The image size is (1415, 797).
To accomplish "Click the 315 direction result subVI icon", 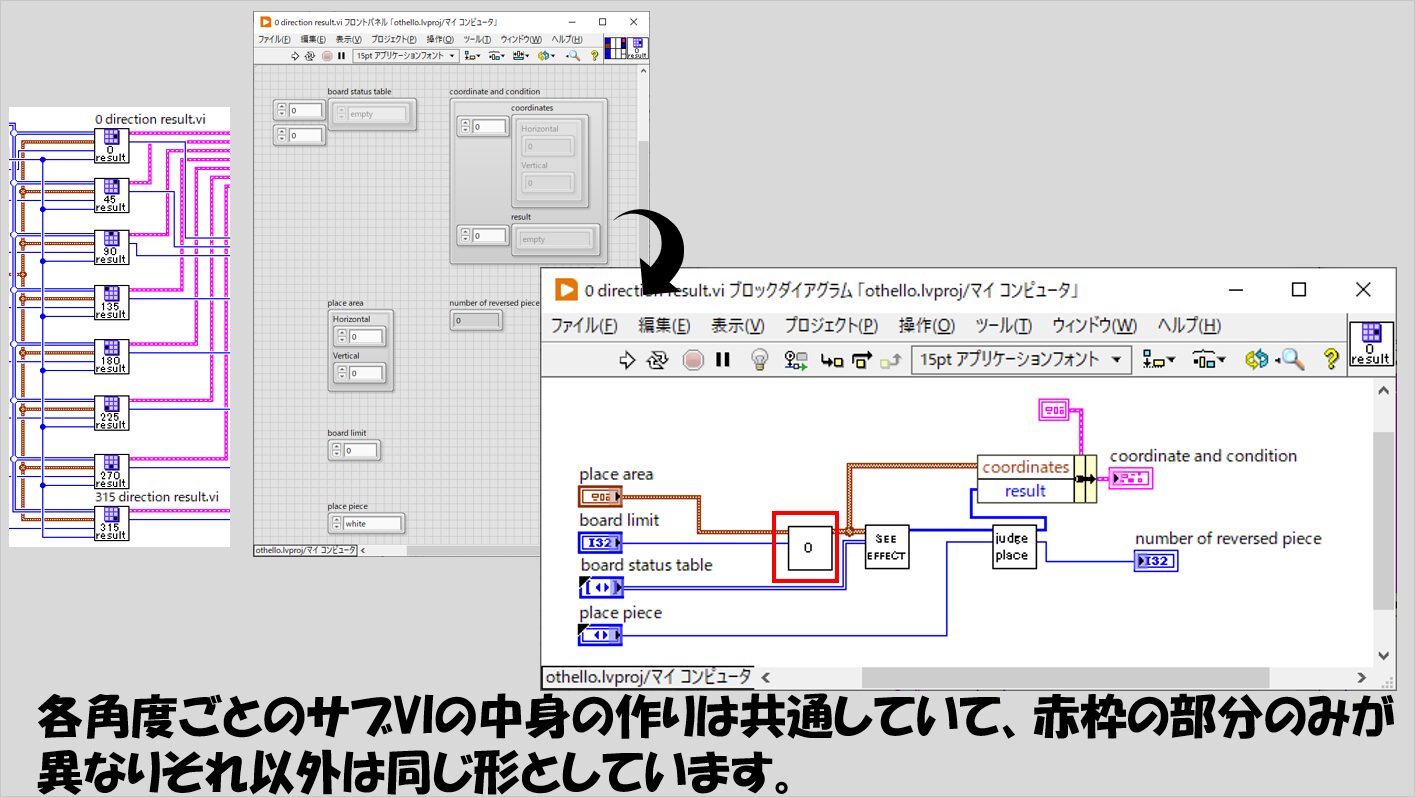I will click(111, 523).
